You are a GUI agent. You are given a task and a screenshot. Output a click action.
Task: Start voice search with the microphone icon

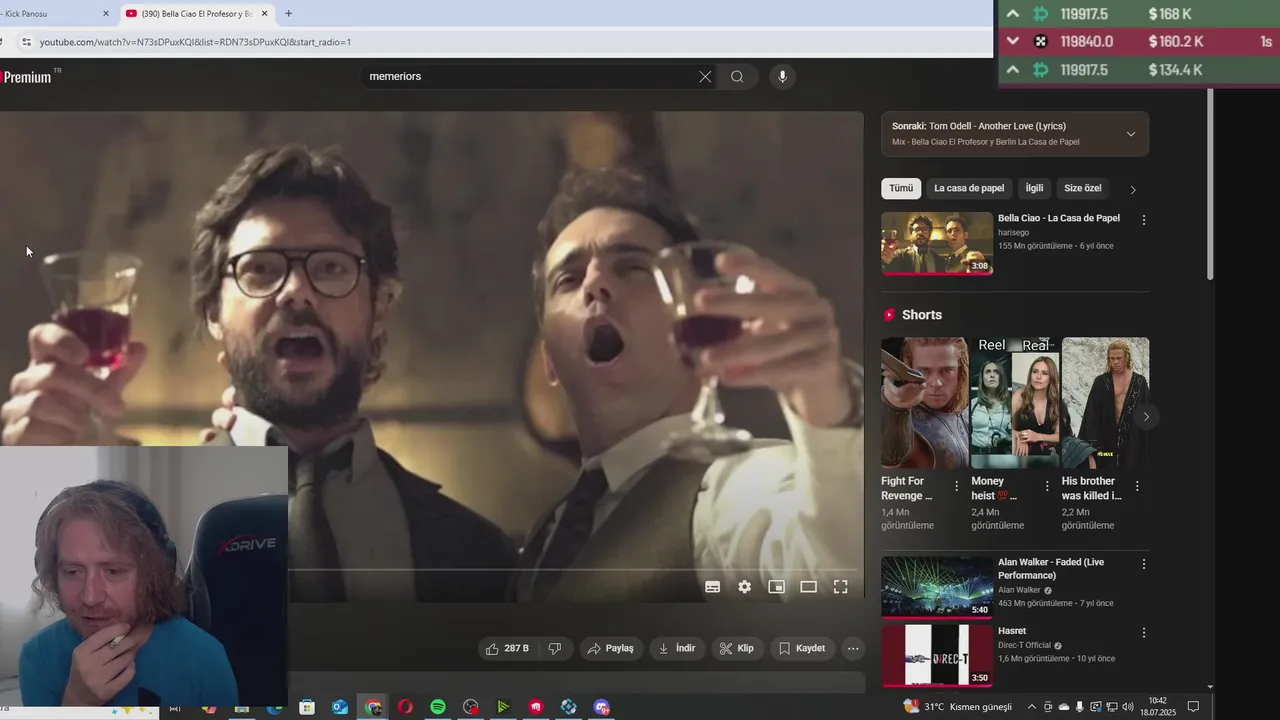[782, 77]
